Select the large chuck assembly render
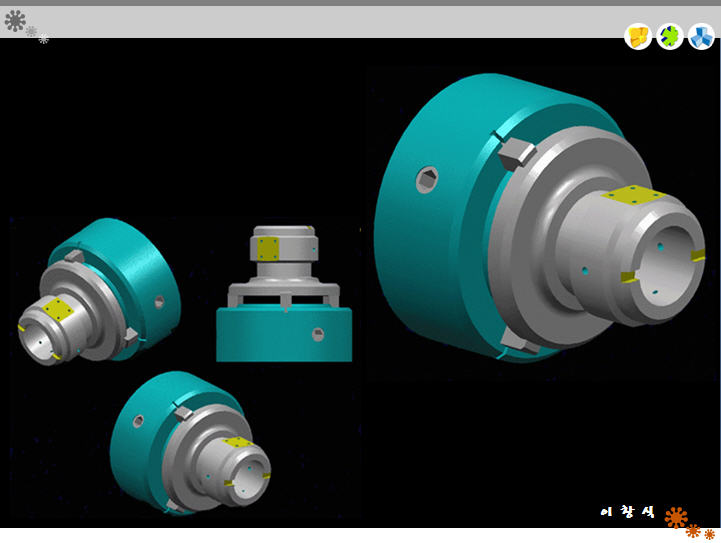Screen dimensions: 721x543 tap(540, 218)
